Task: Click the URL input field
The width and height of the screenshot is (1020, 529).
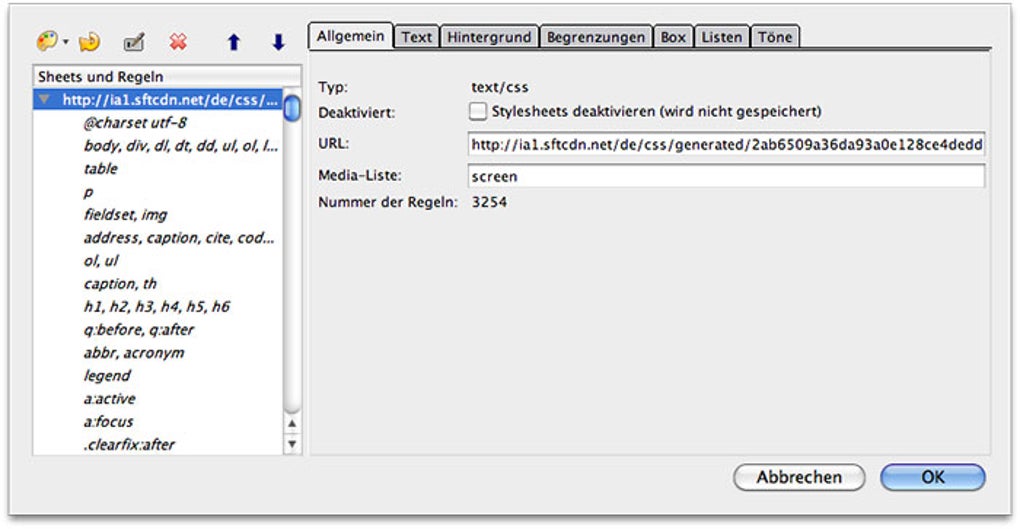Action: pyautogui.click(x=726, y=144)
